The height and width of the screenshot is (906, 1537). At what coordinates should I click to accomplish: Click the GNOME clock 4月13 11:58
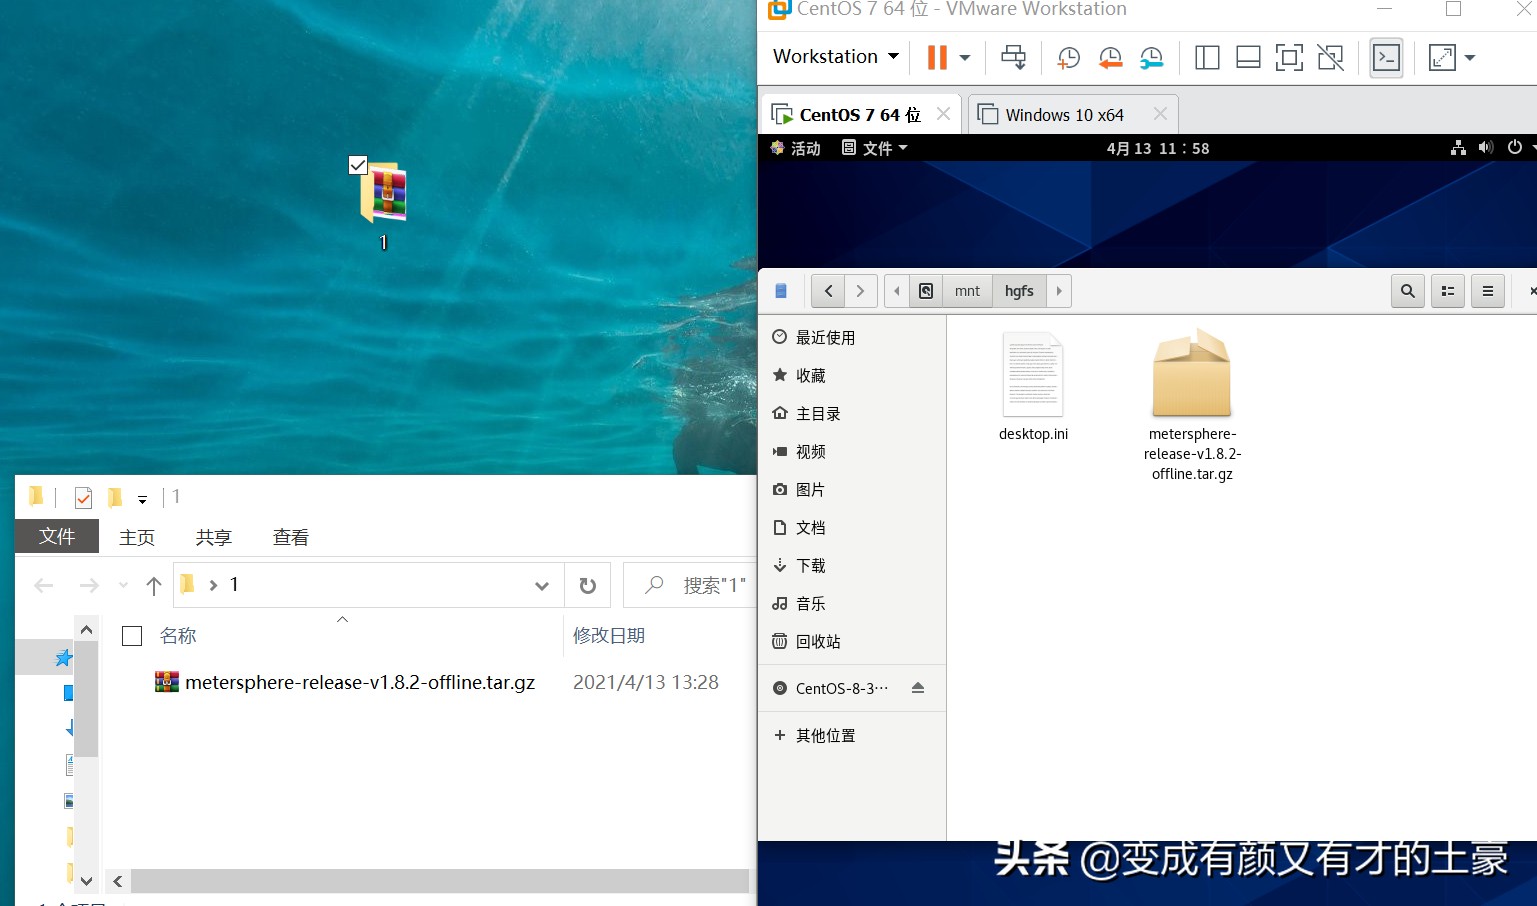pyautogui.click(x=1158, y=148)
